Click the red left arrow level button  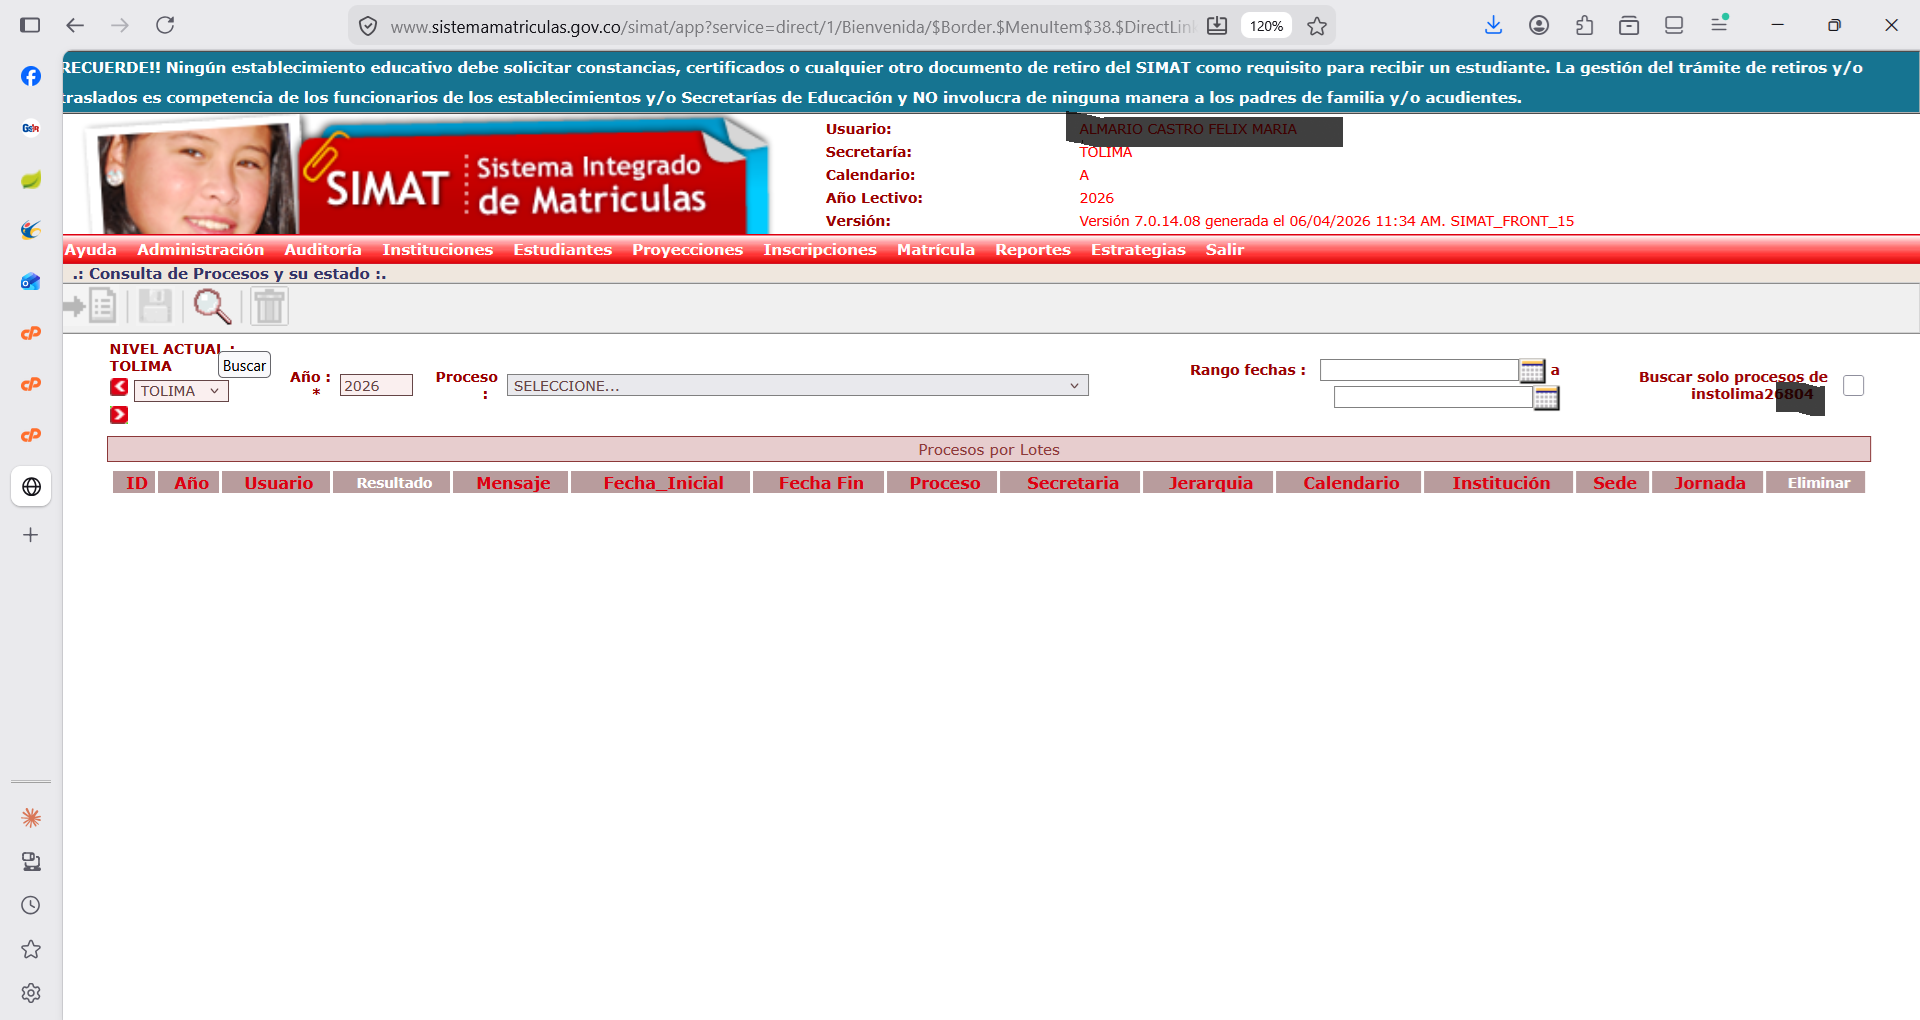tap(119, 388)
